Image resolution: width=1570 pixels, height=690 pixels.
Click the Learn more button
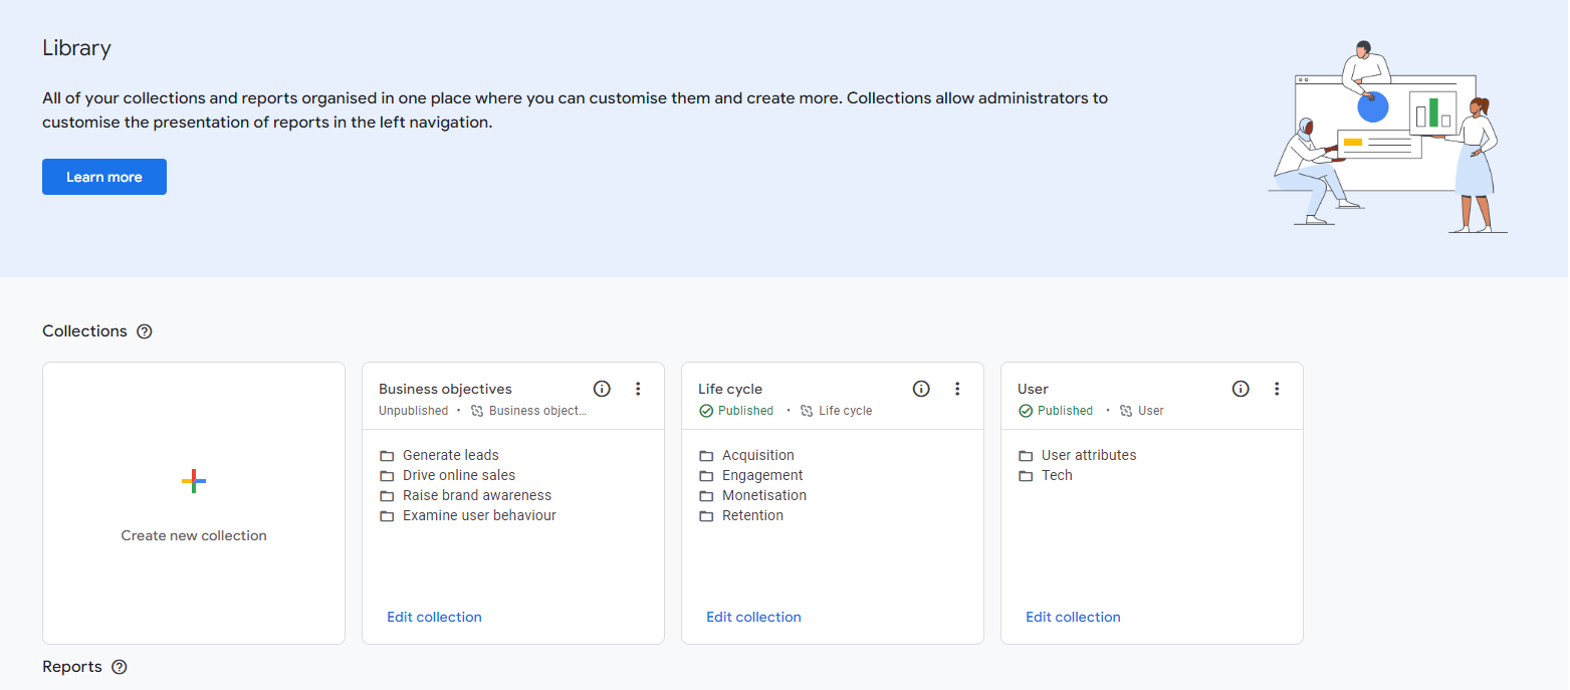pyautogui.click(x=104, y=177)
